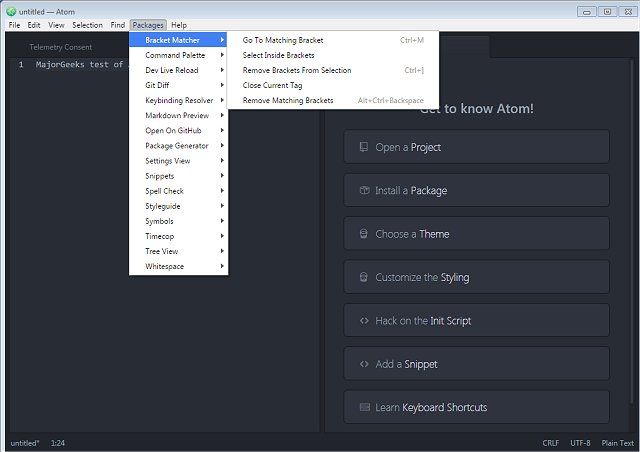Expand the Git Diff submenu arrow
Image resolution: width=640 pixels, height=452 pixels.
tap(222, 85)
